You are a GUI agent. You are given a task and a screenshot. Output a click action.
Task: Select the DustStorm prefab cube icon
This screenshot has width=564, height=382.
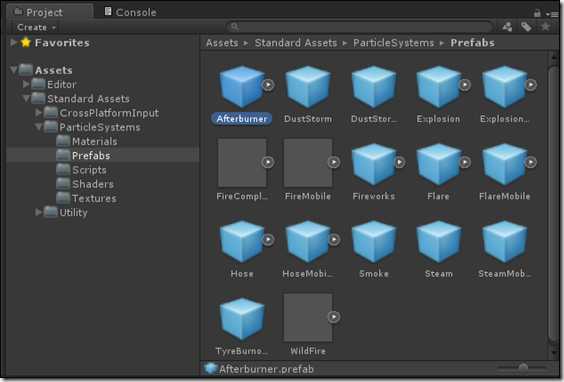[308, 86]
